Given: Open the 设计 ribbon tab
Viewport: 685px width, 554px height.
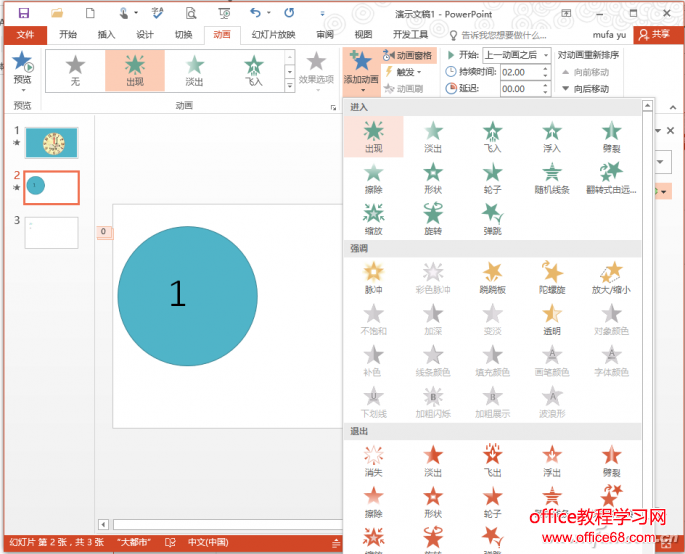Looking at the screenshot, I should (x=145, y=34).
